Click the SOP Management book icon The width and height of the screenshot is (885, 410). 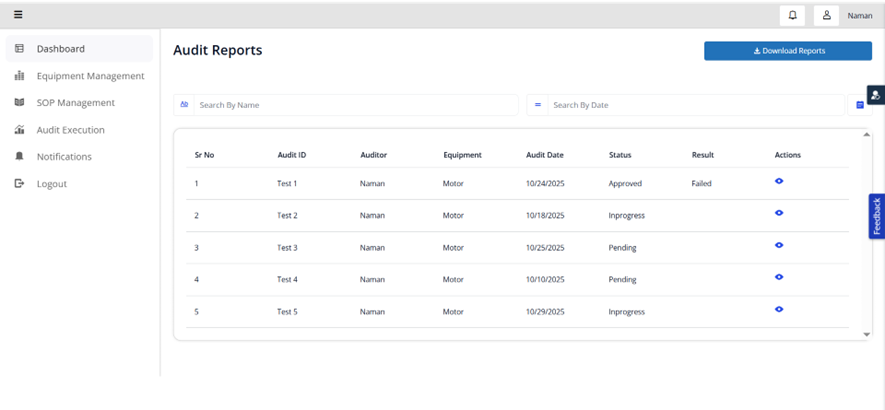point(19,103)
